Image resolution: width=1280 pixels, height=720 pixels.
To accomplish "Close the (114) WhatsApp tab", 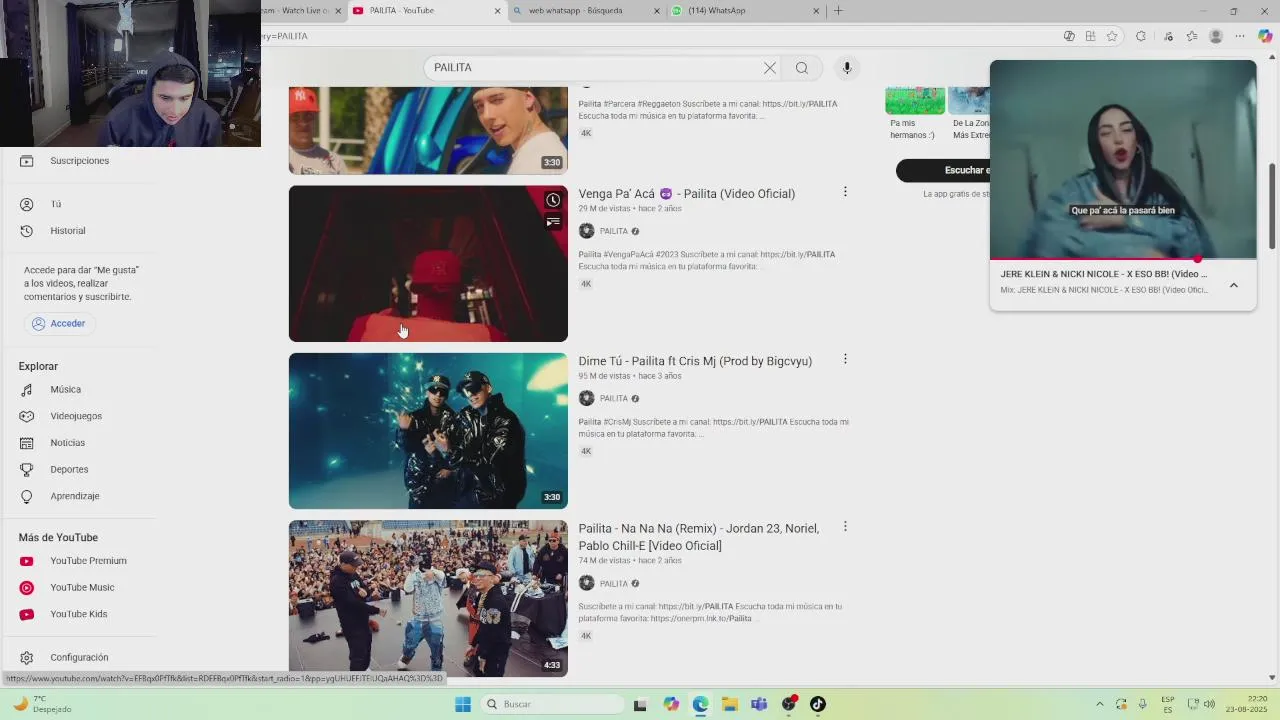I will coord(817,11).
